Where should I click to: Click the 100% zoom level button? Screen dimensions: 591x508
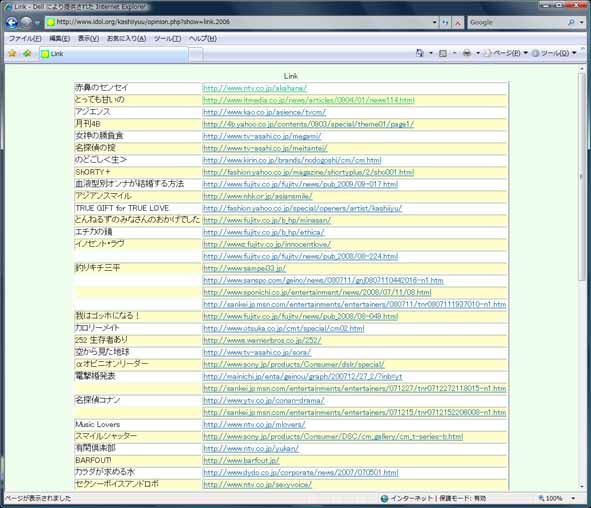click(551, 499)
